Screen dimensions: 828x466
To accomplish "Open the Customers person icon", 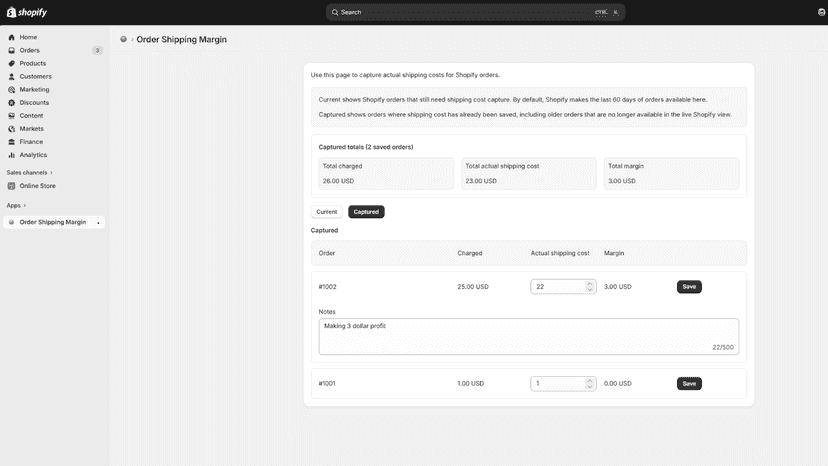I will coord(12,77).
